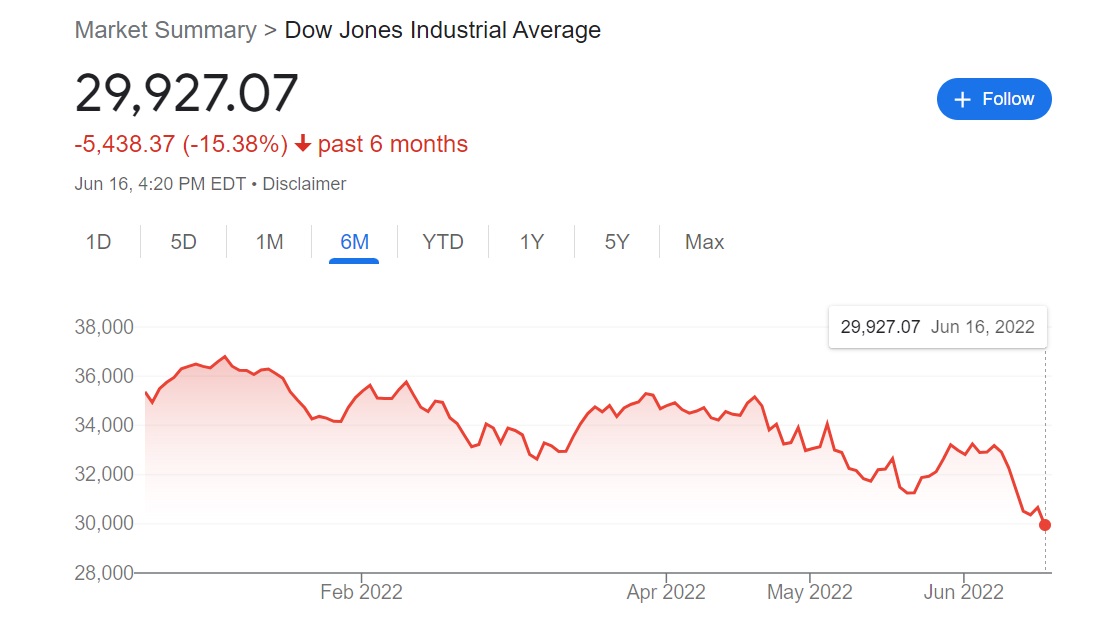Click the red down arrow icon
The width and height of the screenshot is (1101, 621).
[x=303, y=145]
